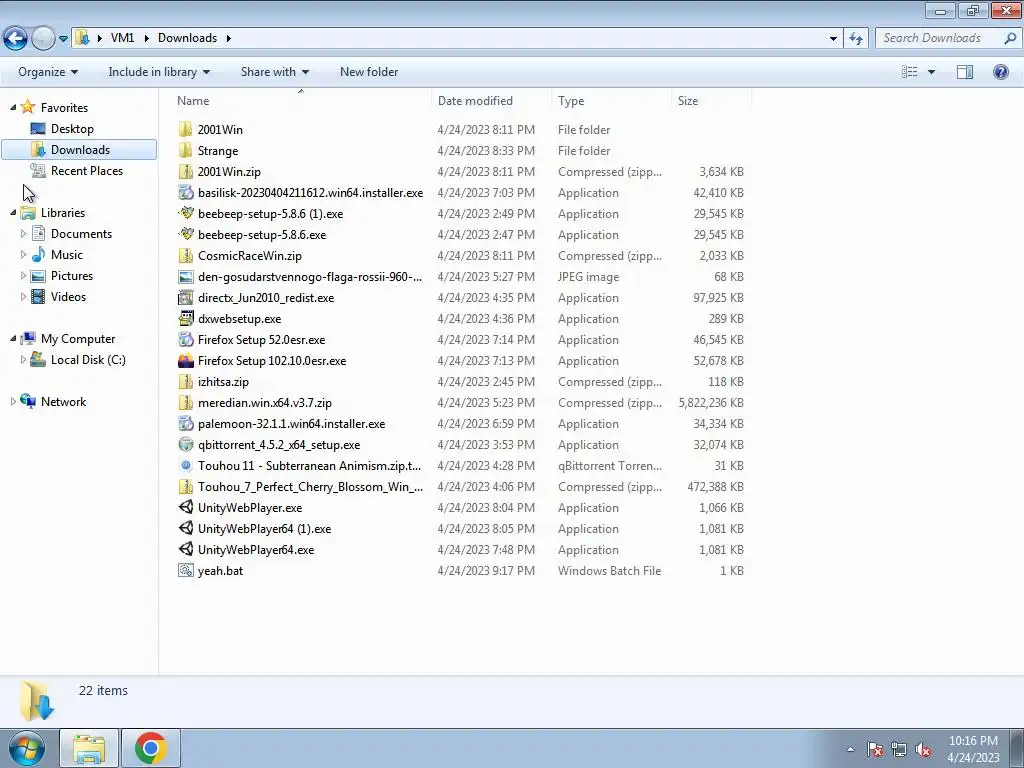
Task: Select the beebeep-setup-5.8.6.exe icon
Action: tap(185, 234)
